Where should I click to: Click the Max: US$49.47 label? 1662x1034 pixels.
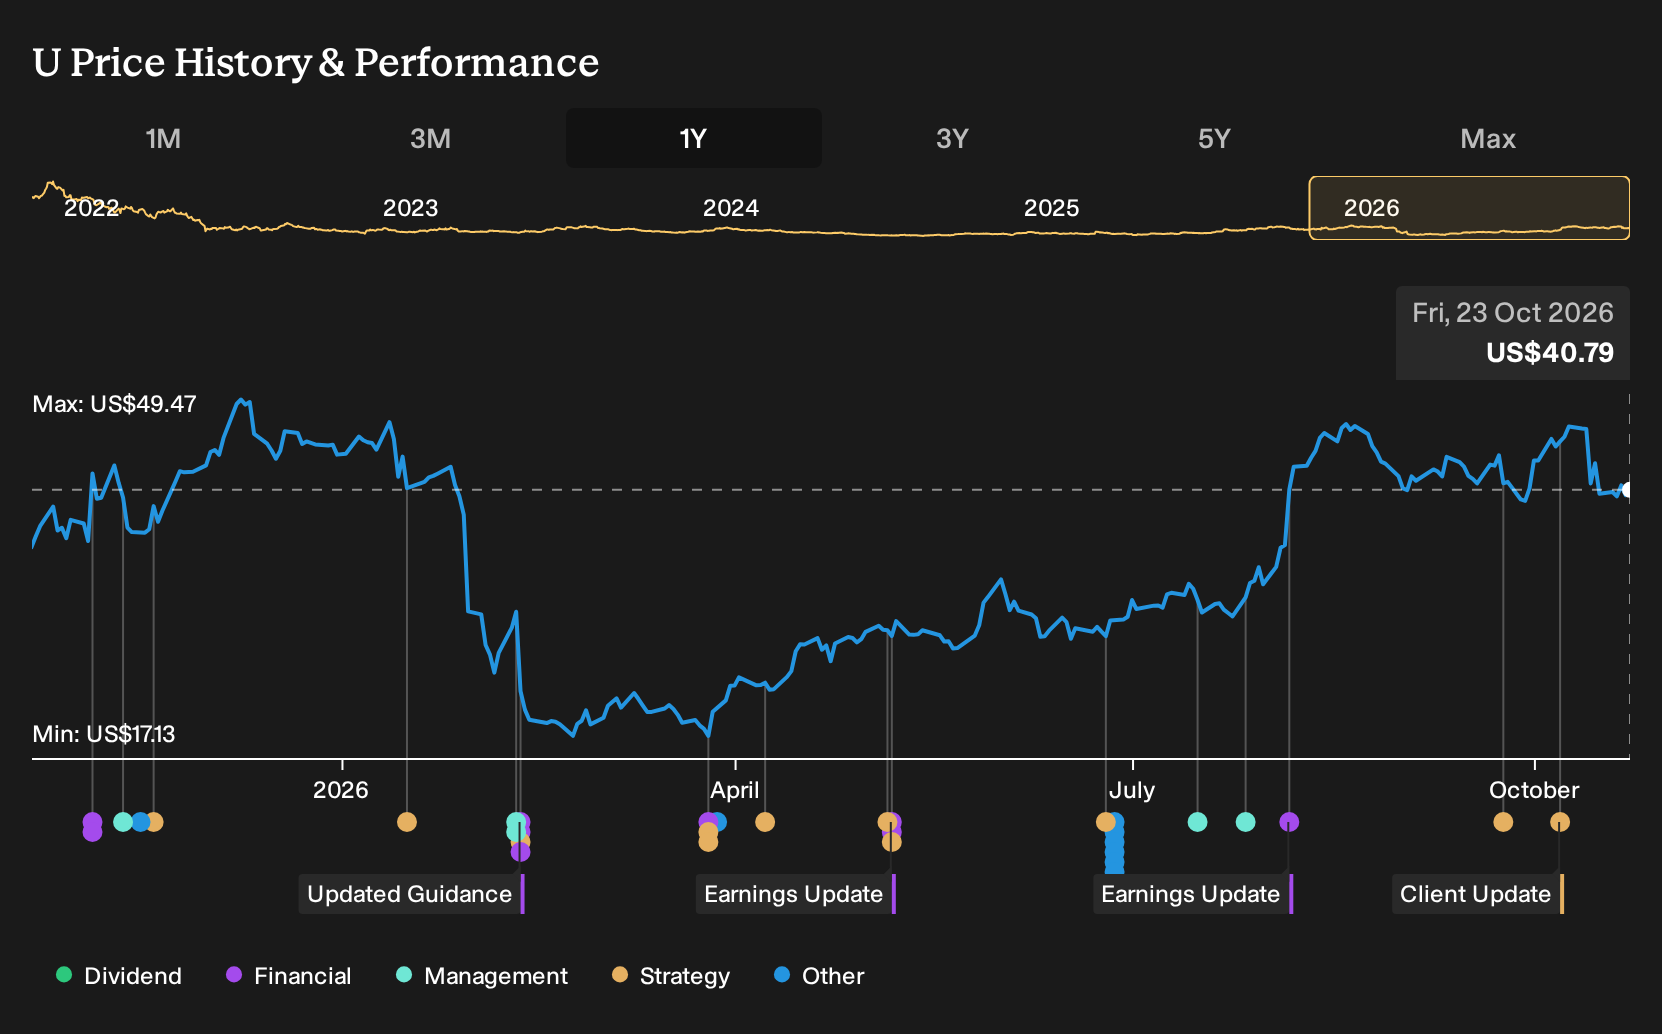tap(114, 404)
